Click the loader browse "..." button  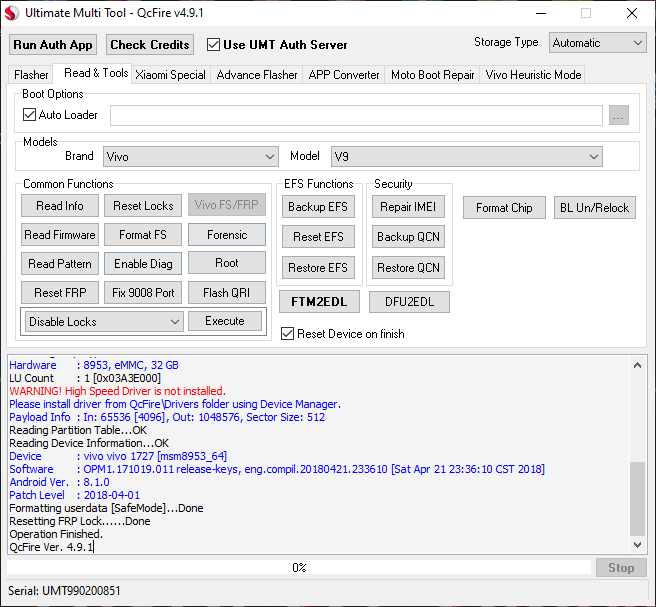(x=619, y=115)
